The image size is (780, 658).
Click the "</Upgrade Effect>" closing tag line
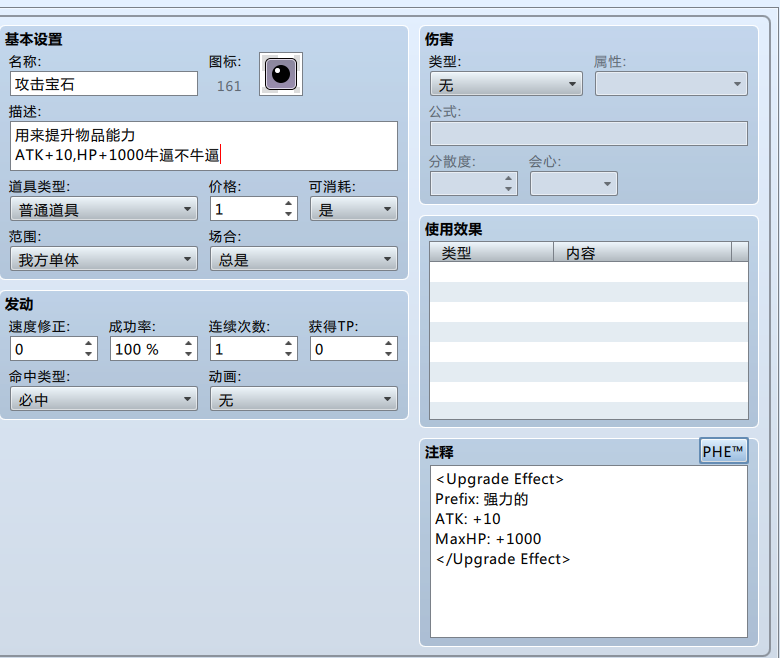pos(502,559)
